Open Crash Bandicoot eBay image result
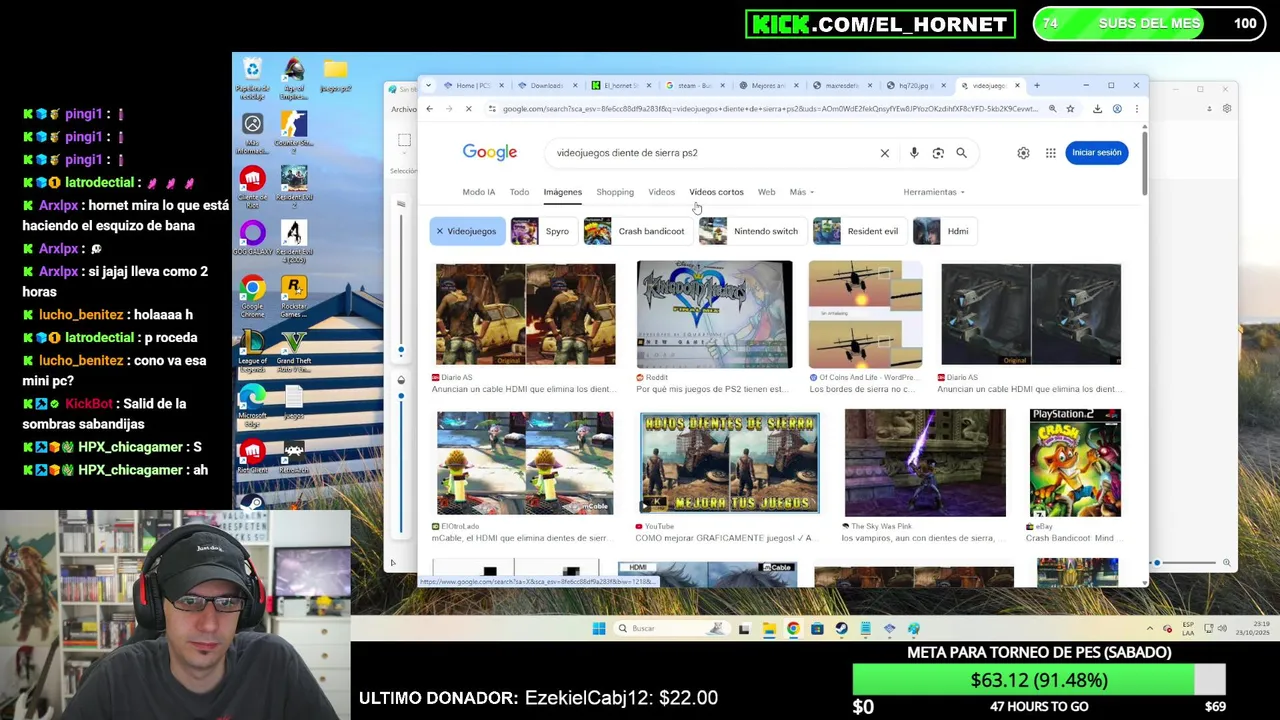This screenshot has height=720, width=1280. [x=1075, y=462]
